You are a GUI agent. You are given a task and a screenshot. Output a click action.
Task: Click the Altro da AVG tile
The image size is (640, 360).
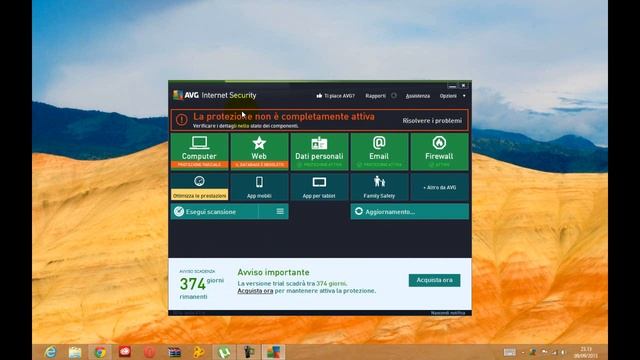439,187
